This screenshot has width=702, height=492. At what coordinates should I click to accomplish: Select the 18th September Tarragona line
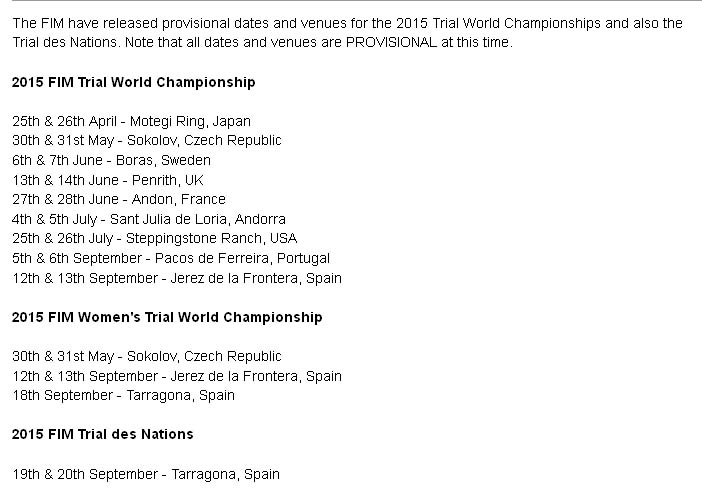123,396
